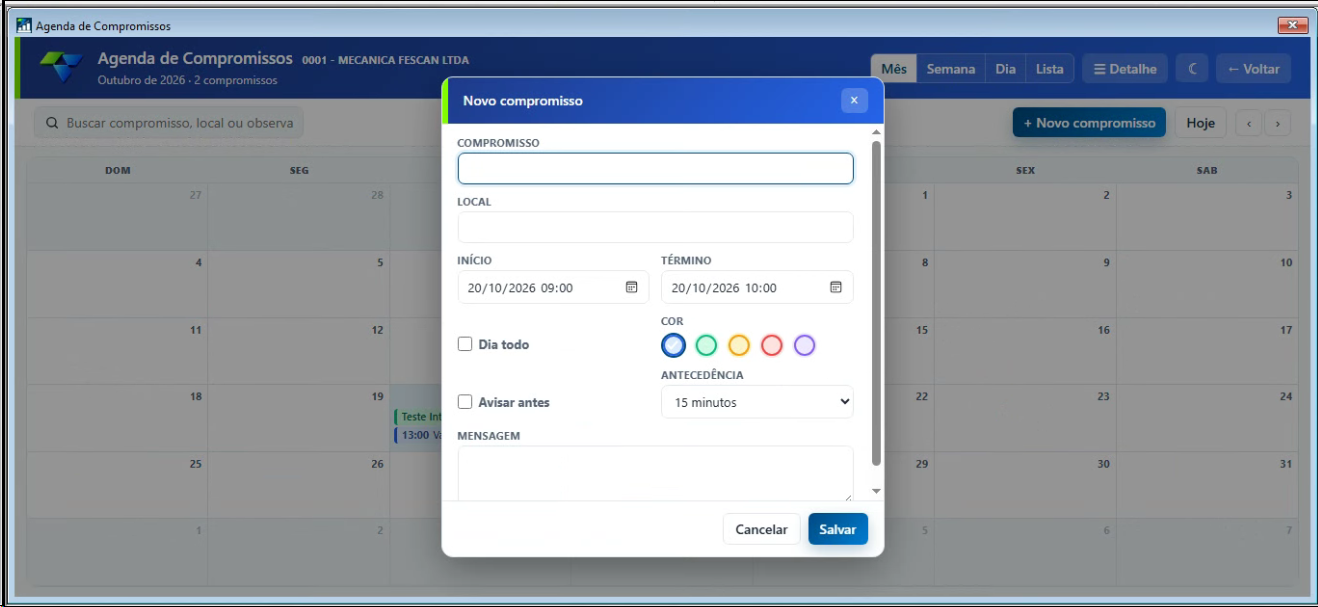The image size is (1318, 607).
Task: Open the calendar picker for Término
Action: pos(836,287)
